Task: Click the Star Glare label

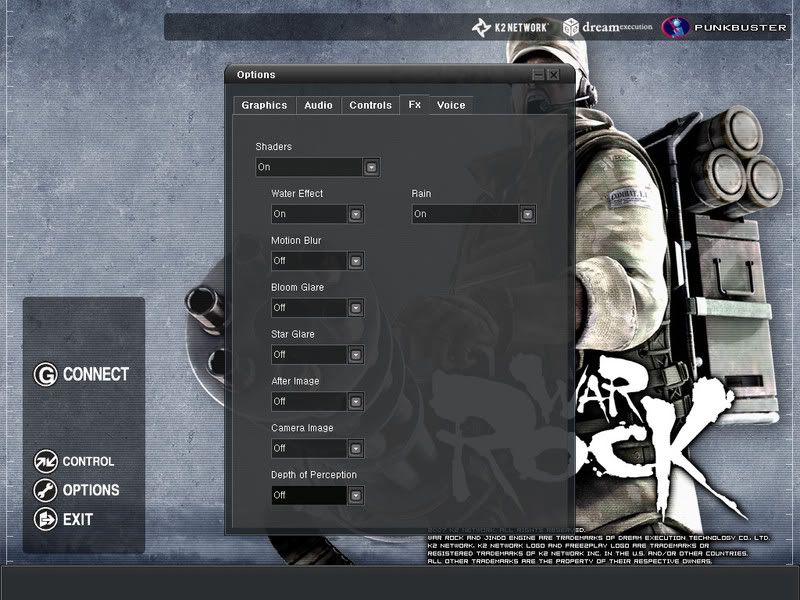Action: pyautogui.click(x=292, y=334)
